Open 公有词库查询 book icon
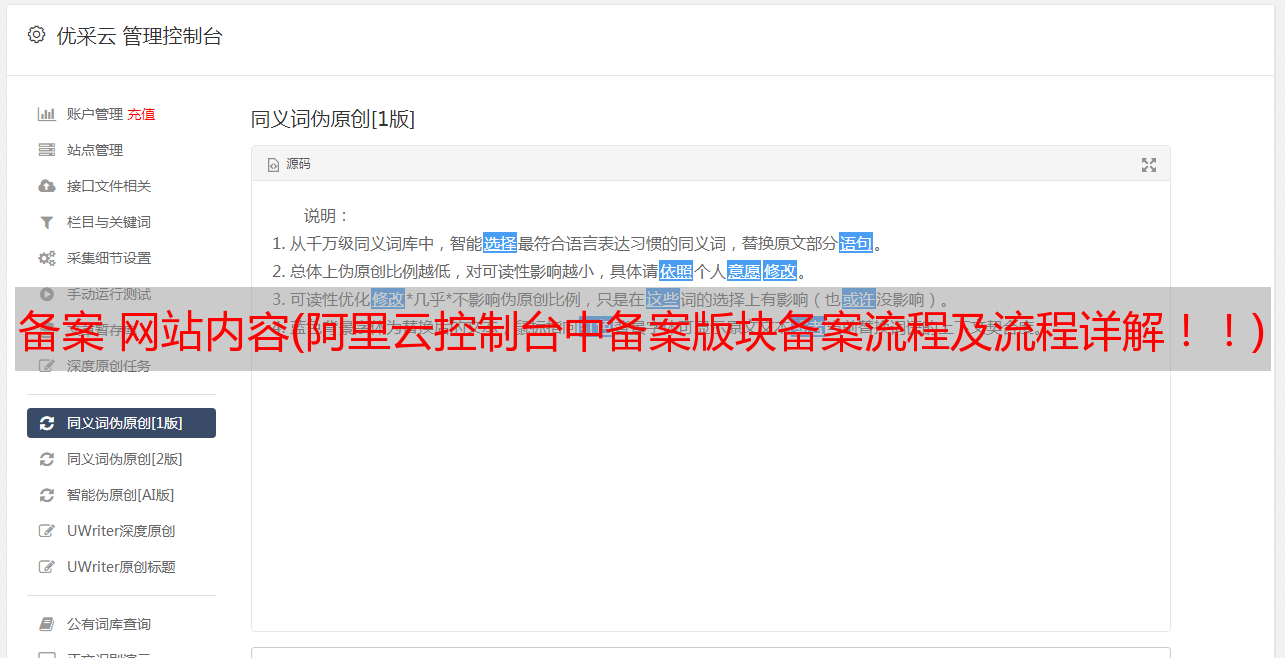The height and width of the screenshot is (658, 1285). 46,624
